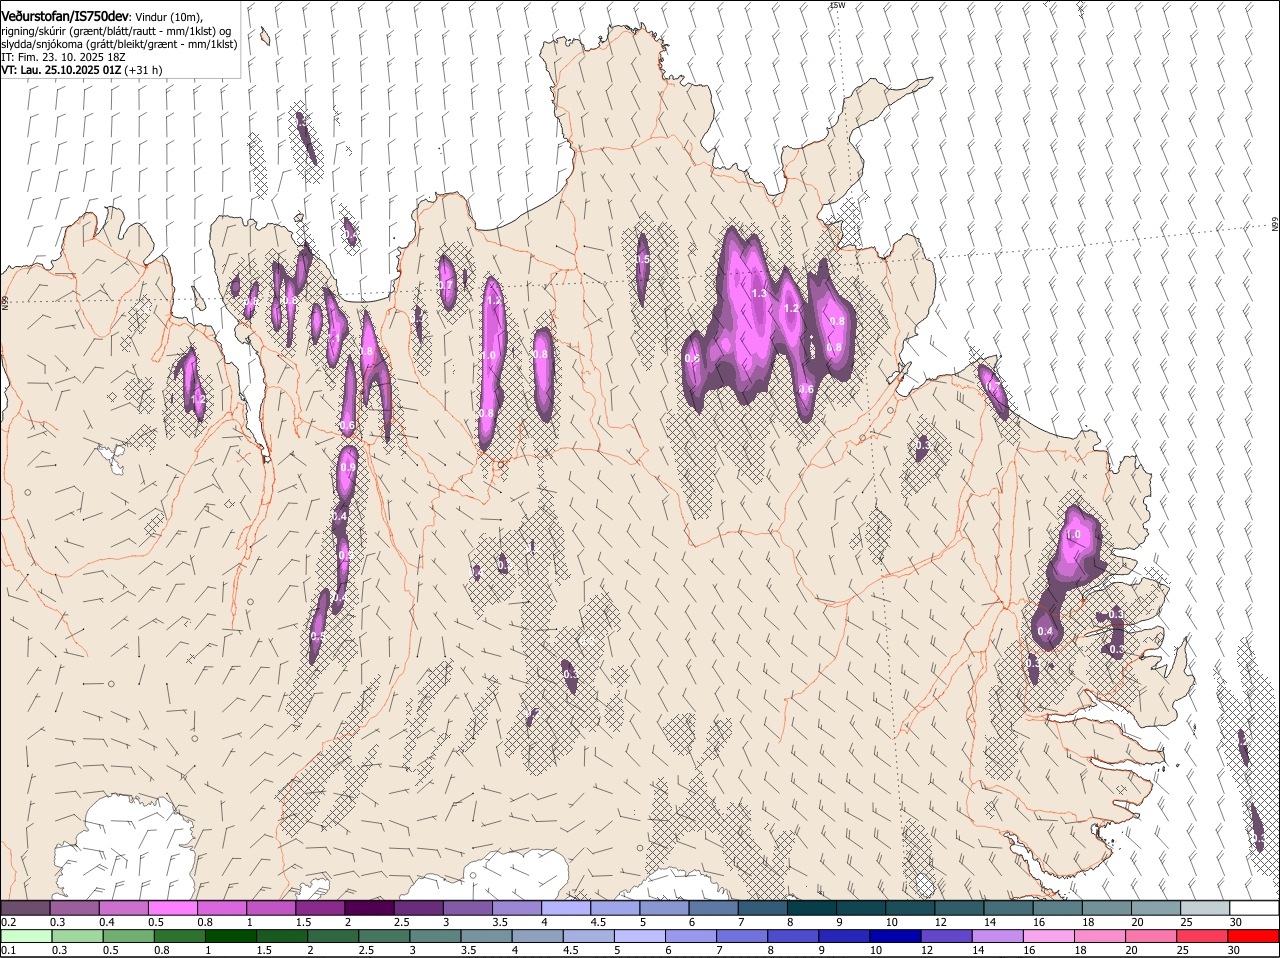
Task: Click the 15W longitude label at top
Action: pos(837,6)
